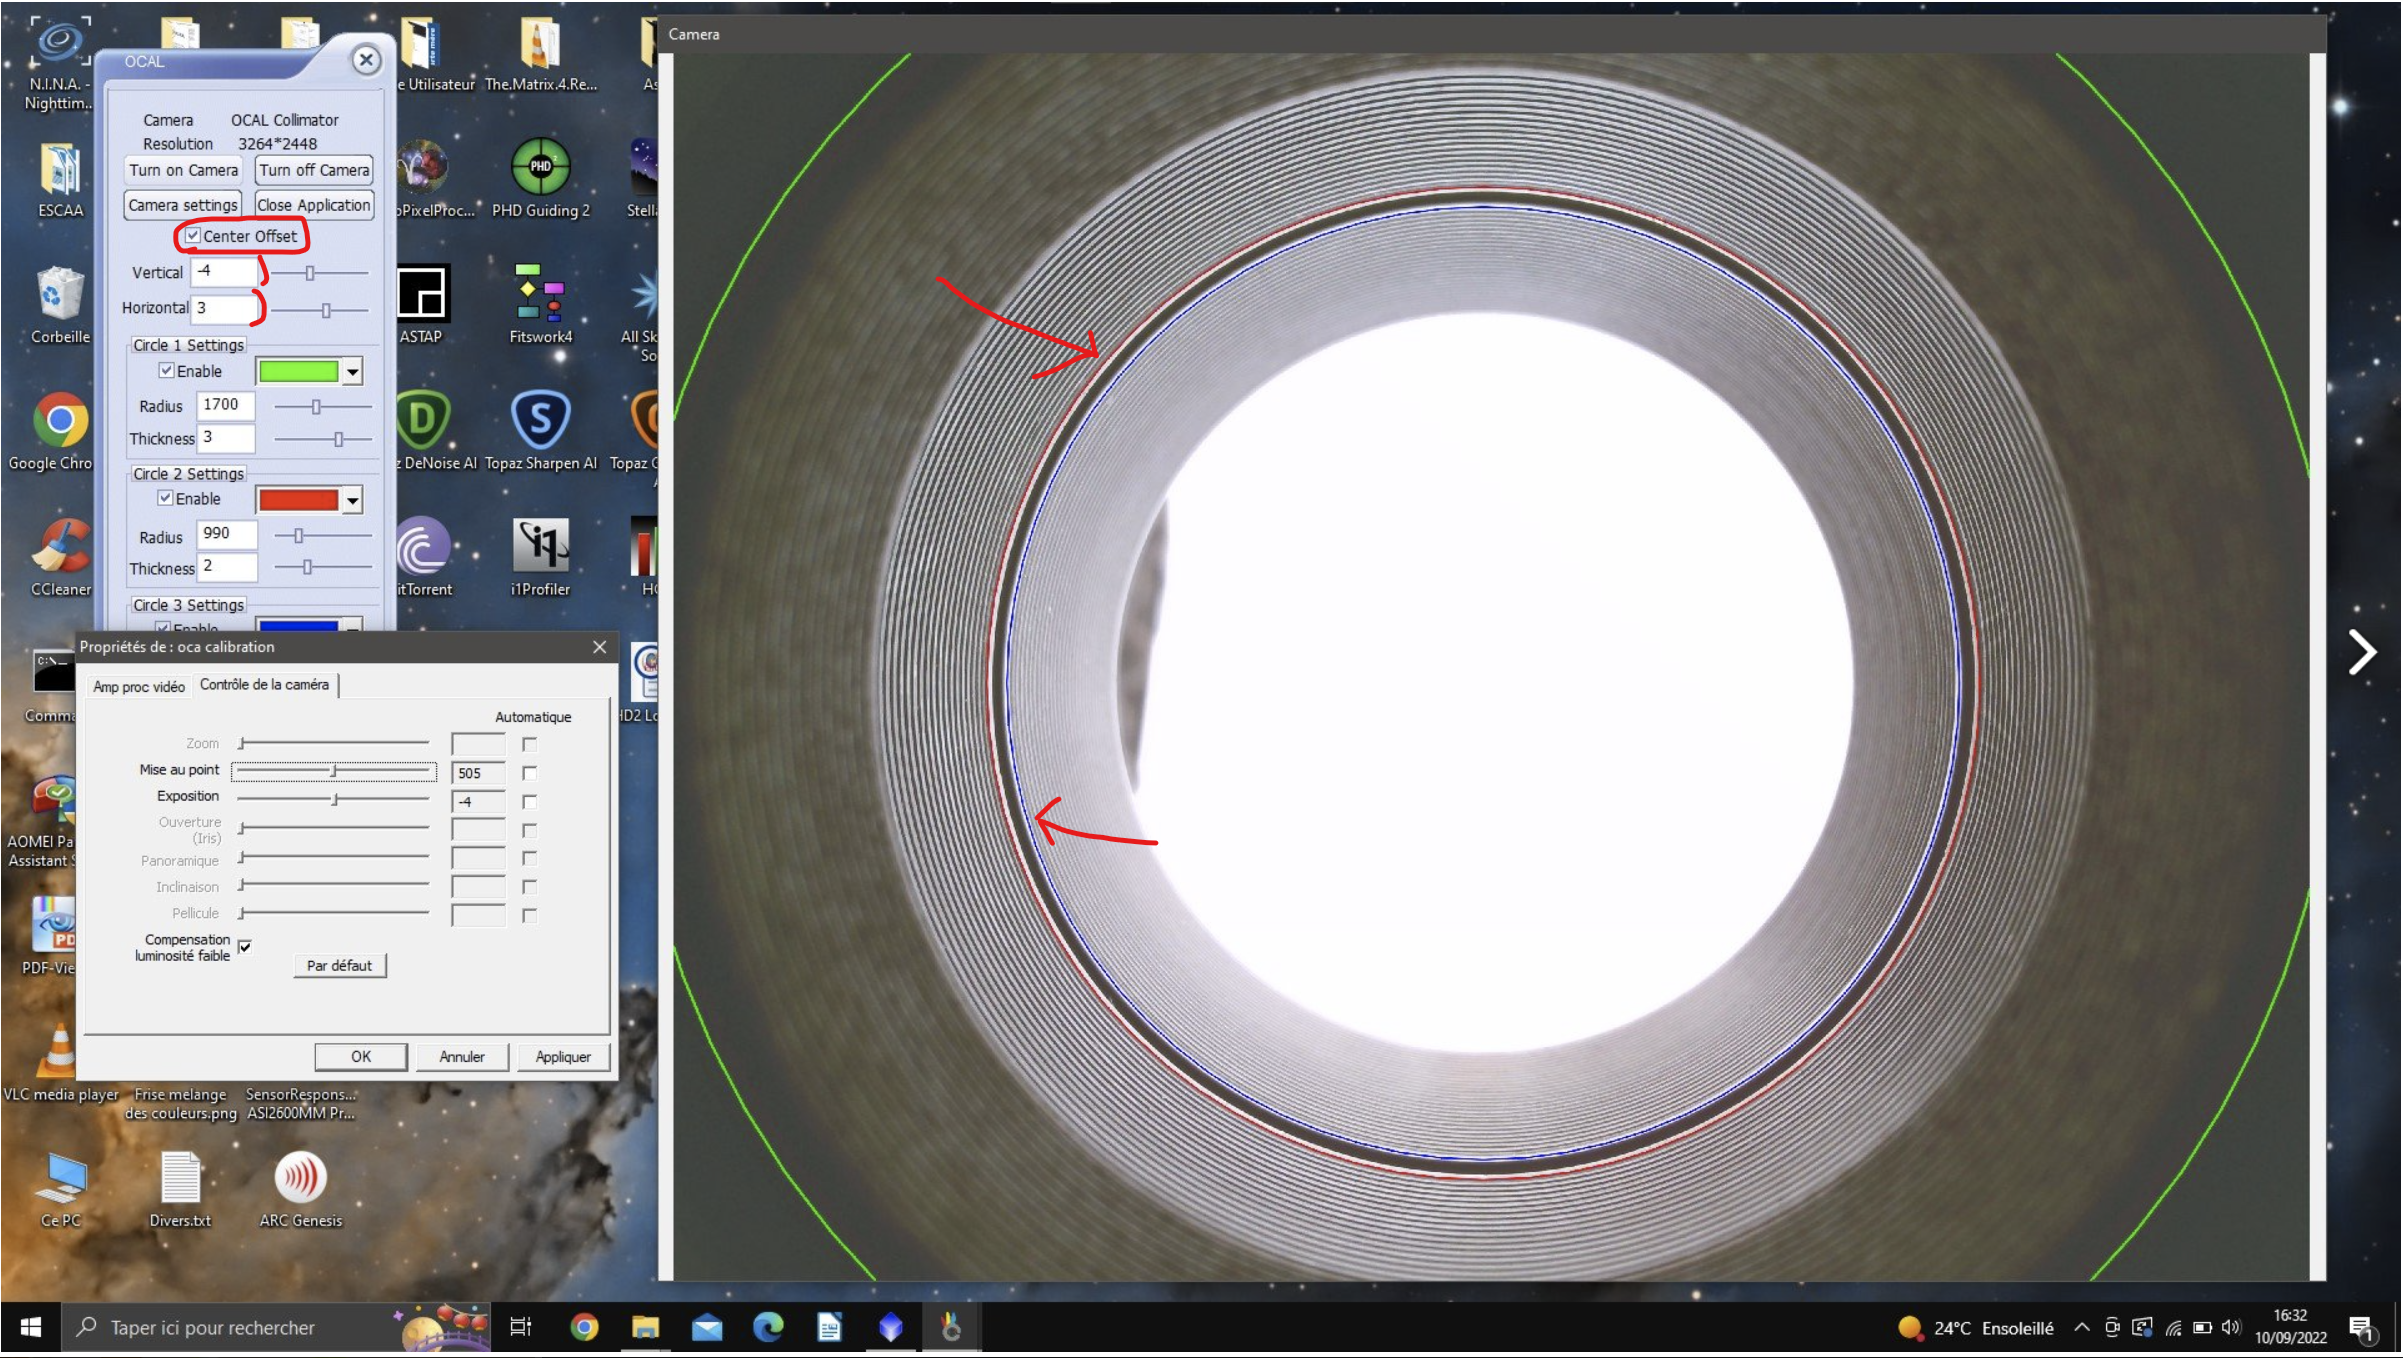
Task: Open the notification center icon
Action: tap(2362, 1329)
